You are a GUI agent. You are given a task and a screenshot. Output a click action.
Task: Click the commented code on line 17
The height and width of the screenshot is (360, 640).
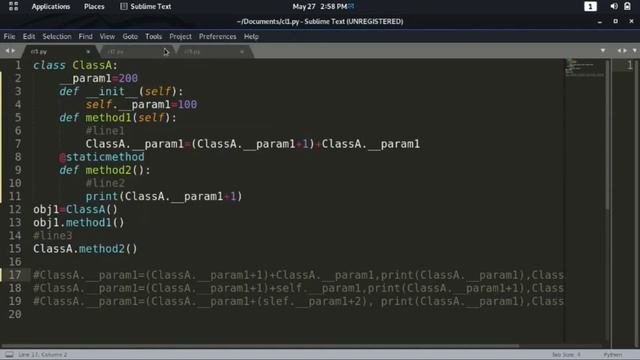tap(298, 275)
